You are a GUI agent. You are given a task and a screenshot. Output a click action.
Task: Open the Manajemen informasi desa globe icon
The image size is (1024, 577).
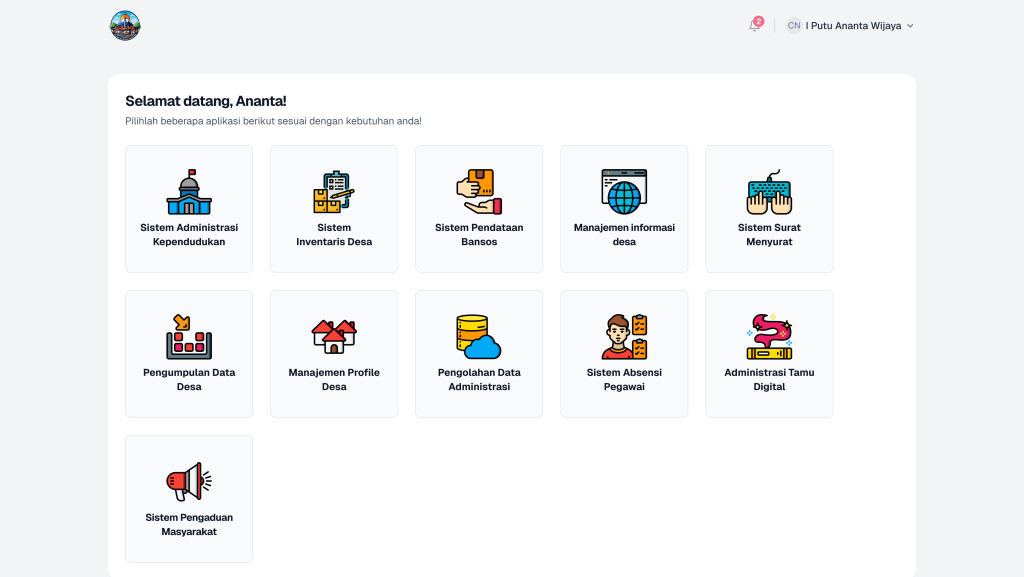point(624,192)
